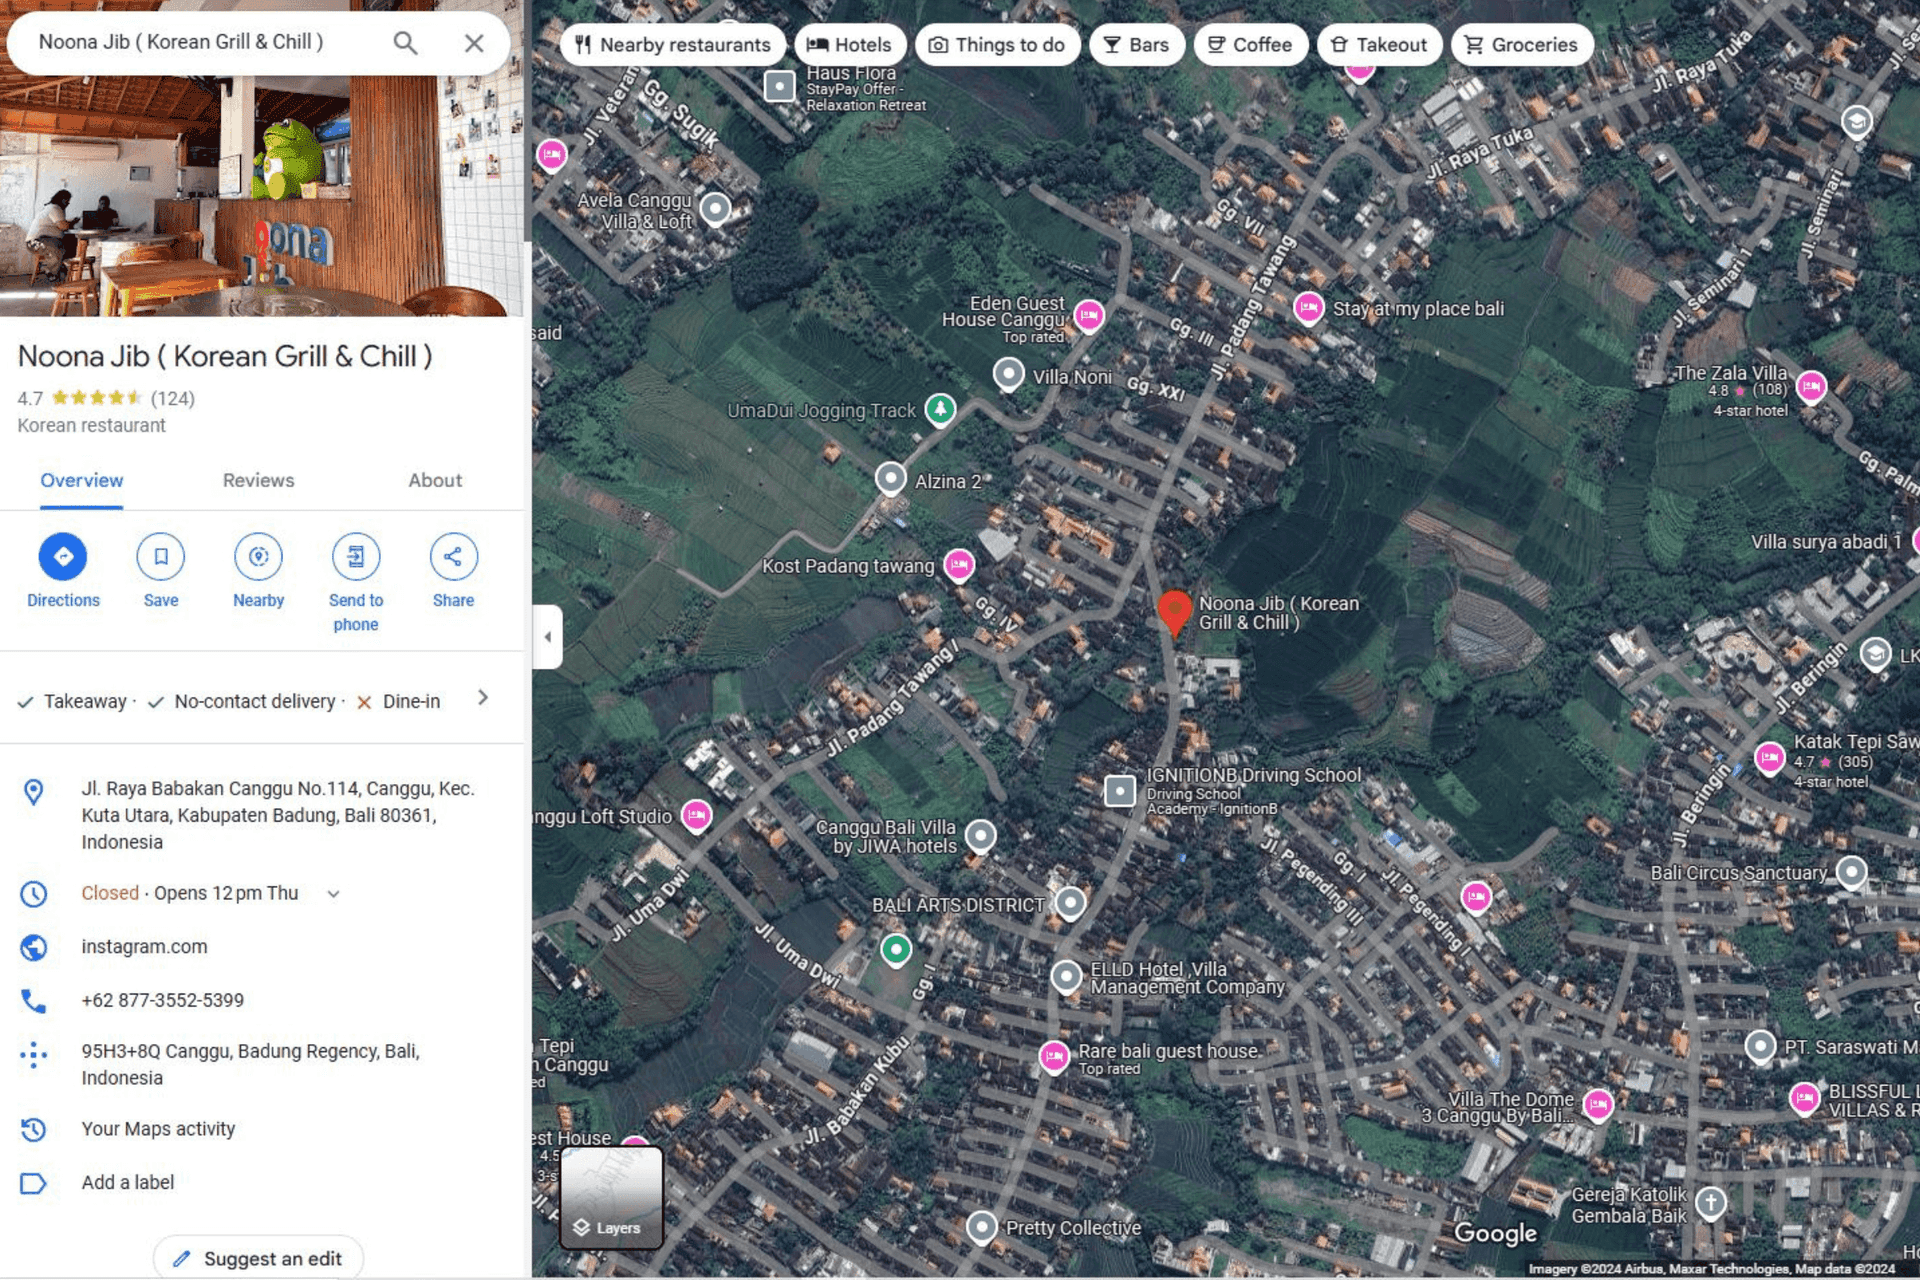
Task: Select the Things to do chip
Action: [x=997, y=45]
